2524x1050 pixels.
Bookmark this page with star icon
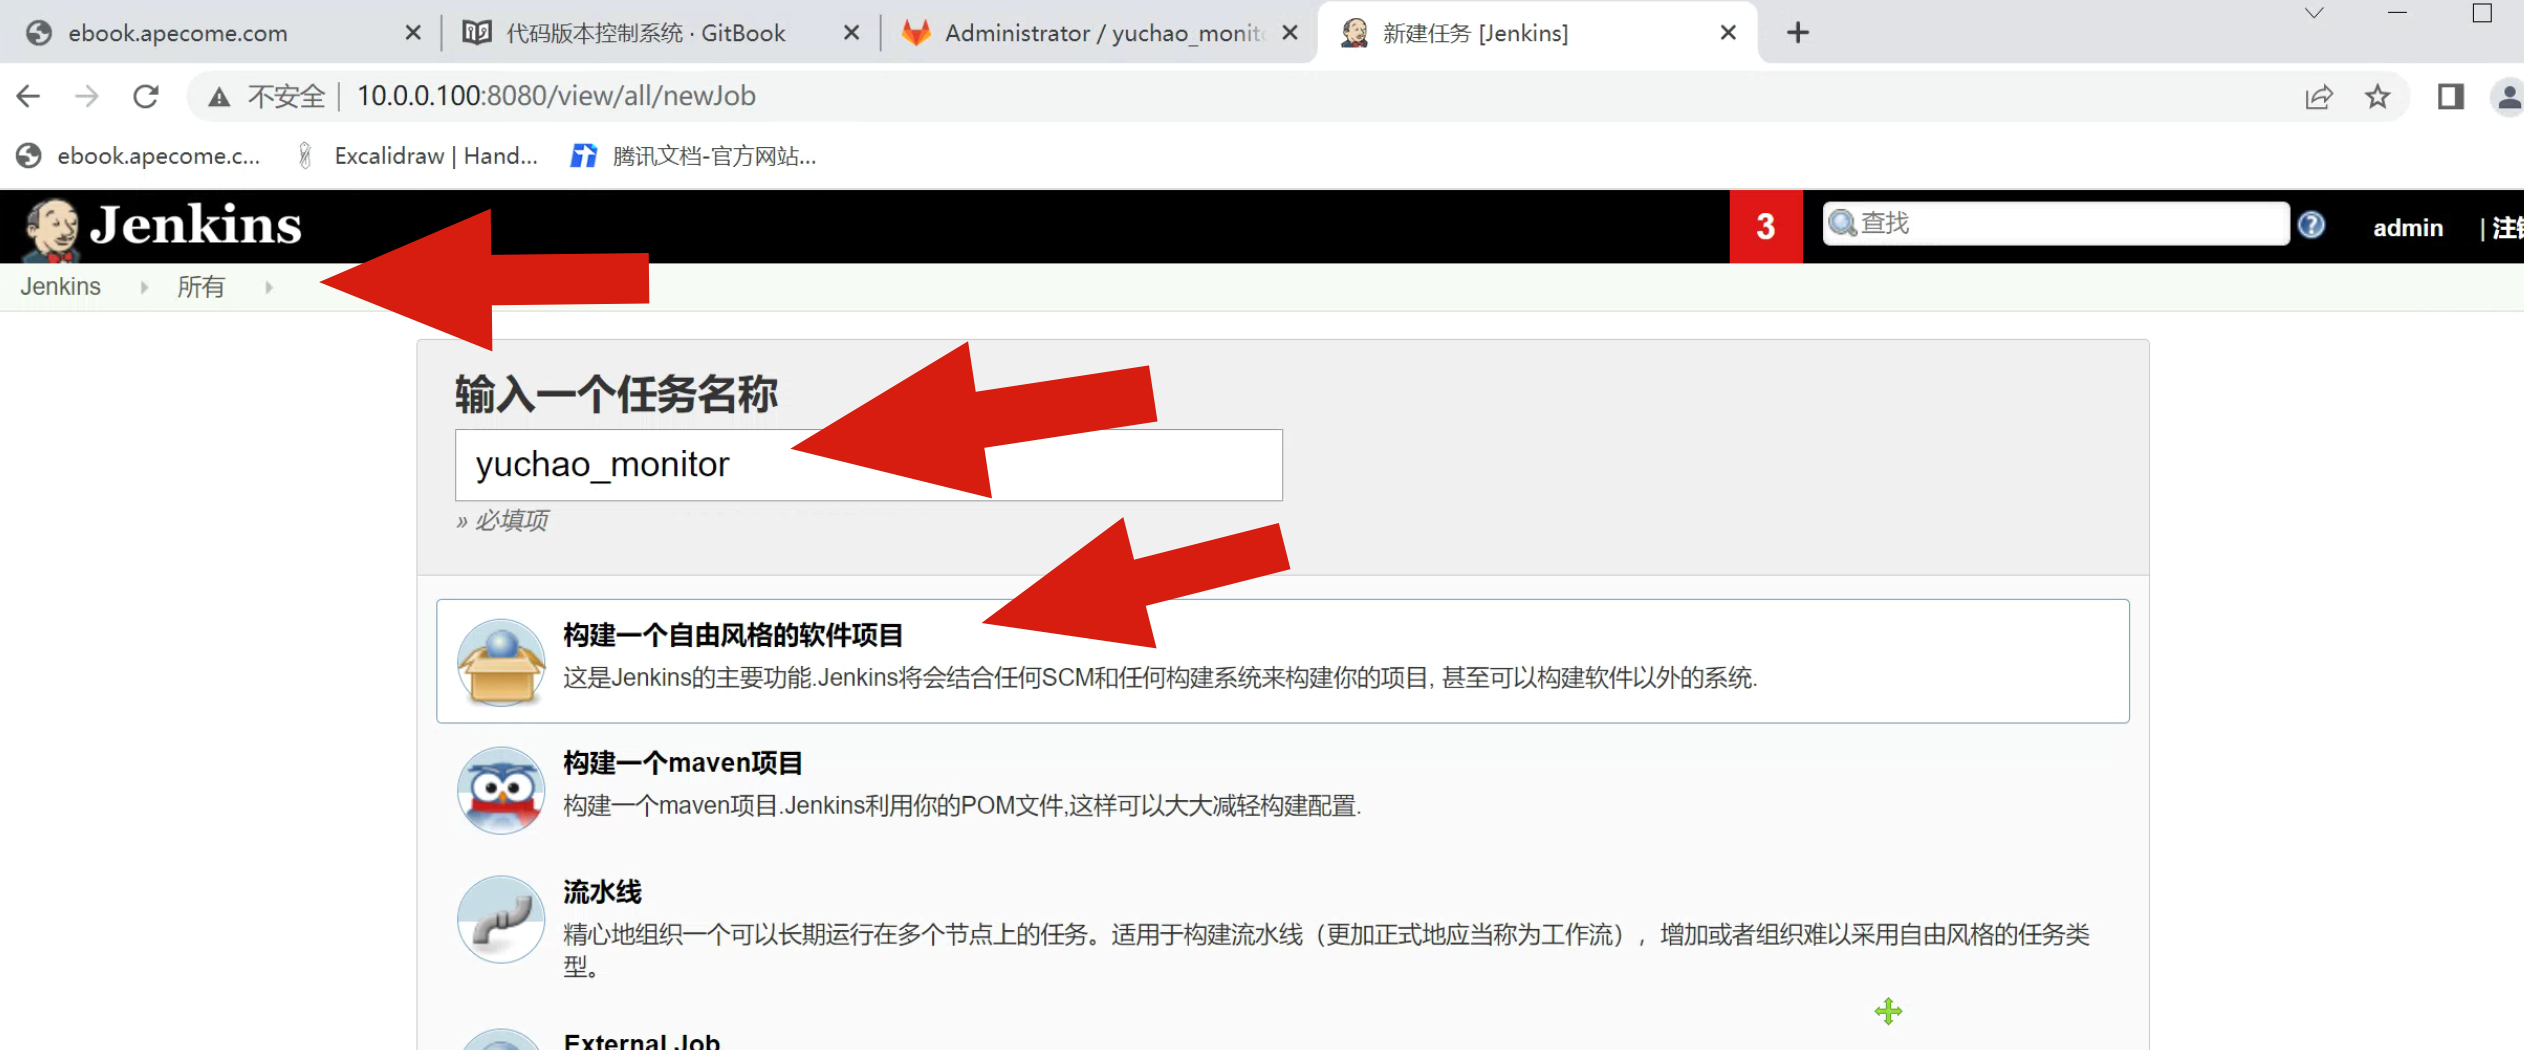[2377, 96]
